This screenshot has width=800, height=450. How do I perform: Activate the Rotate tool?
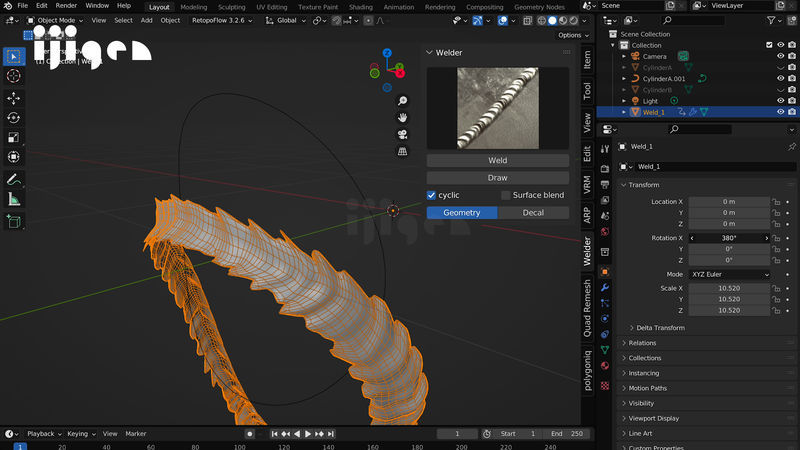[x=14, y=118]
